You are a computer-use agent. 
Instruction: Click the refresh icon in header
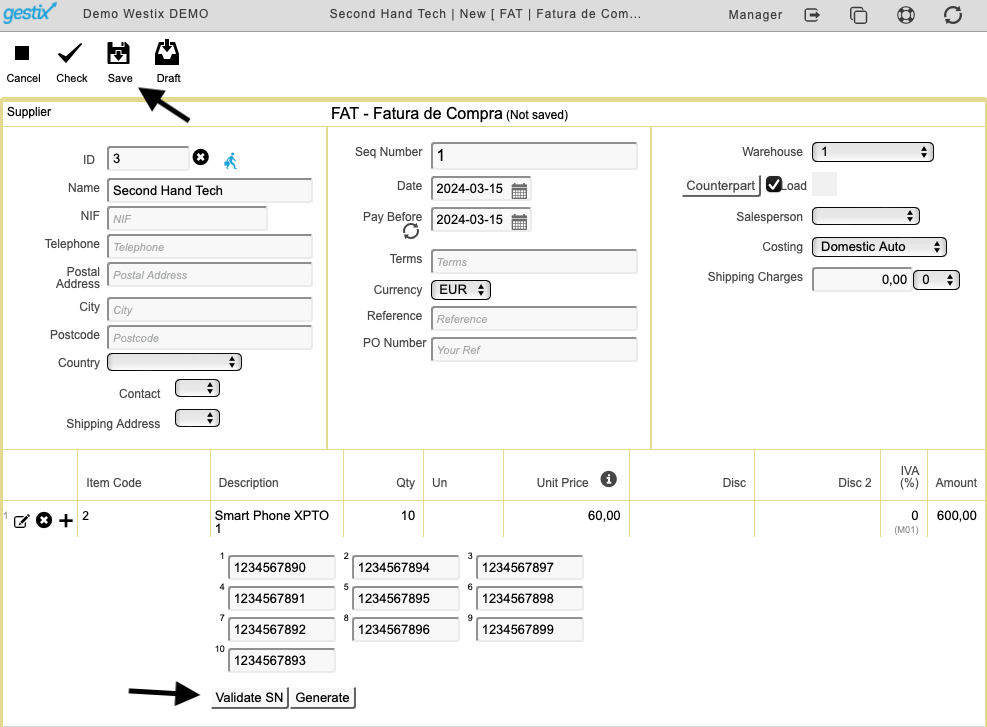[953, 14]
